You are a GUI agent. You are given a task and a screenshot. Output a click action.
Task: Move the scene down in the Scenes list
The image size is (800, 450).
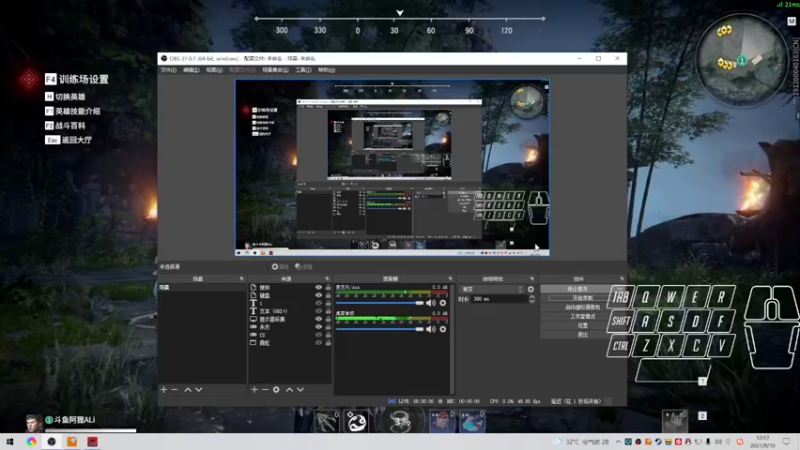pos(199,389)
